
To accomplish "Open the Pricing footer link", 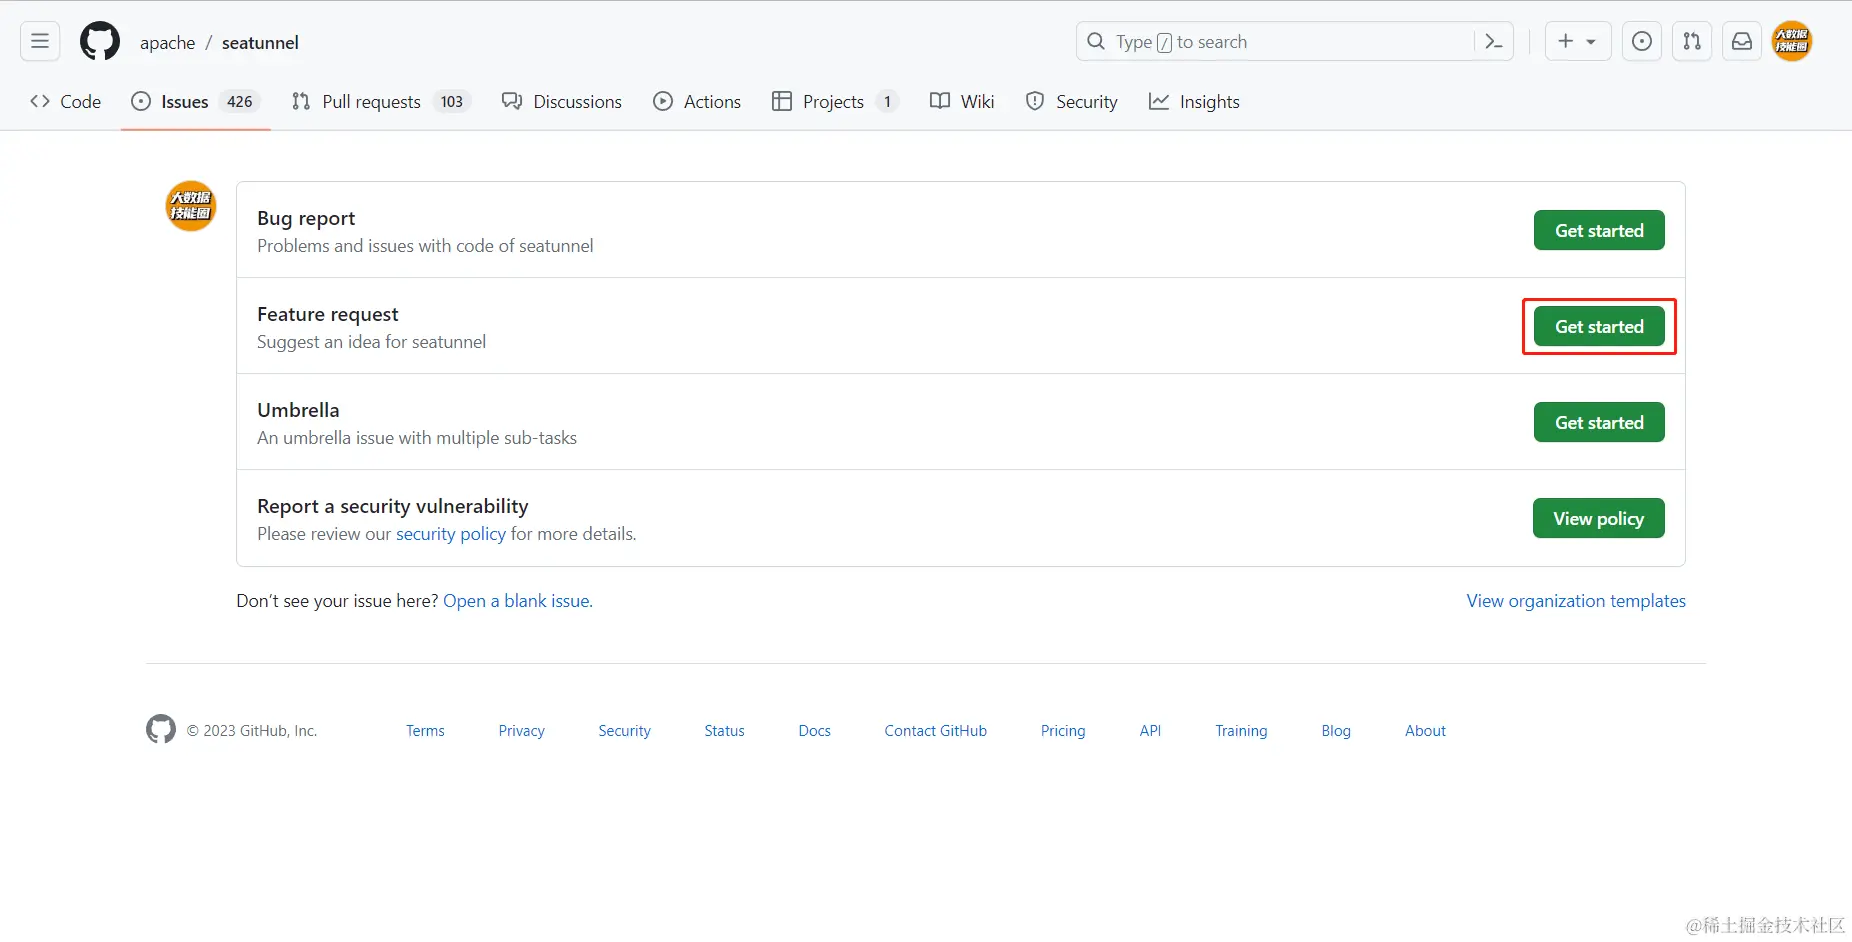I will 1063,731.
